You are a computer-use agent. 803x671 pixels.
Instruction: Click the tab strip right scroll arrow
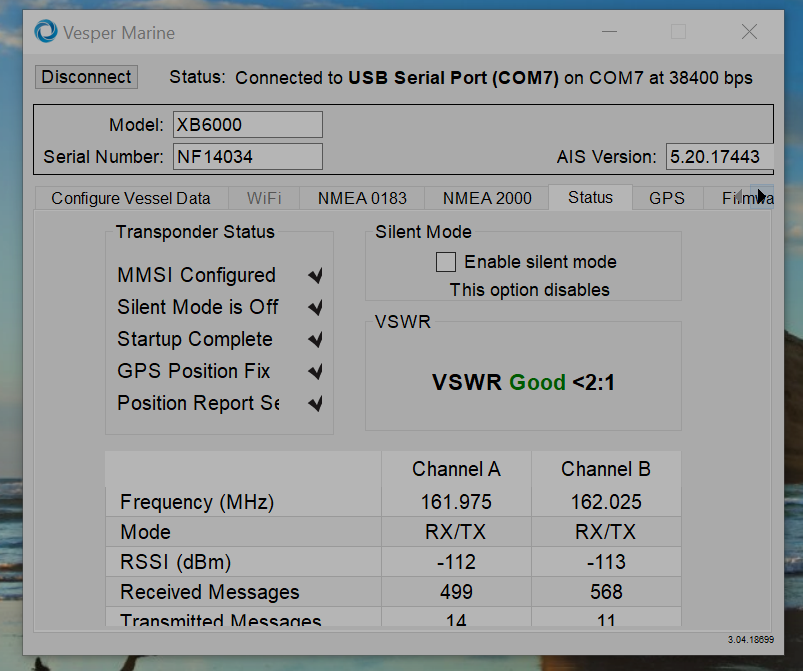(x=762, y=197)
